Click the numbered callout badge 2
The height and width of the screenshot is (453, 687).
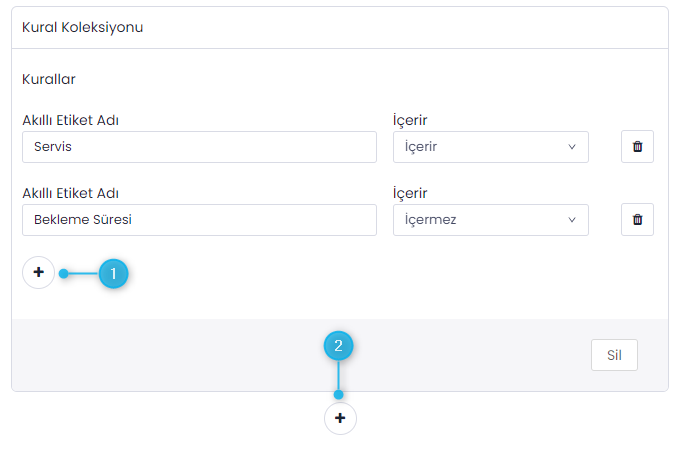tap(339, 346)
